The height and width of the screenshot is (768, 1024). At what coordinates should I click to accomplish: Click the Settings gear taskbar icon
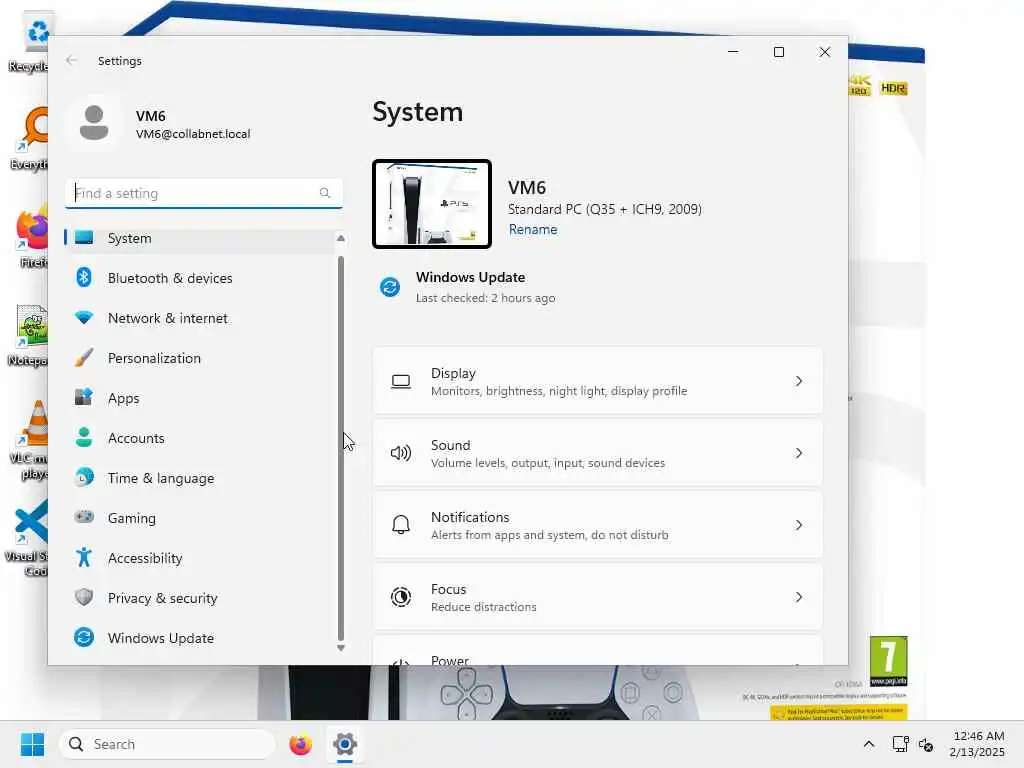[x=345, y=744]
